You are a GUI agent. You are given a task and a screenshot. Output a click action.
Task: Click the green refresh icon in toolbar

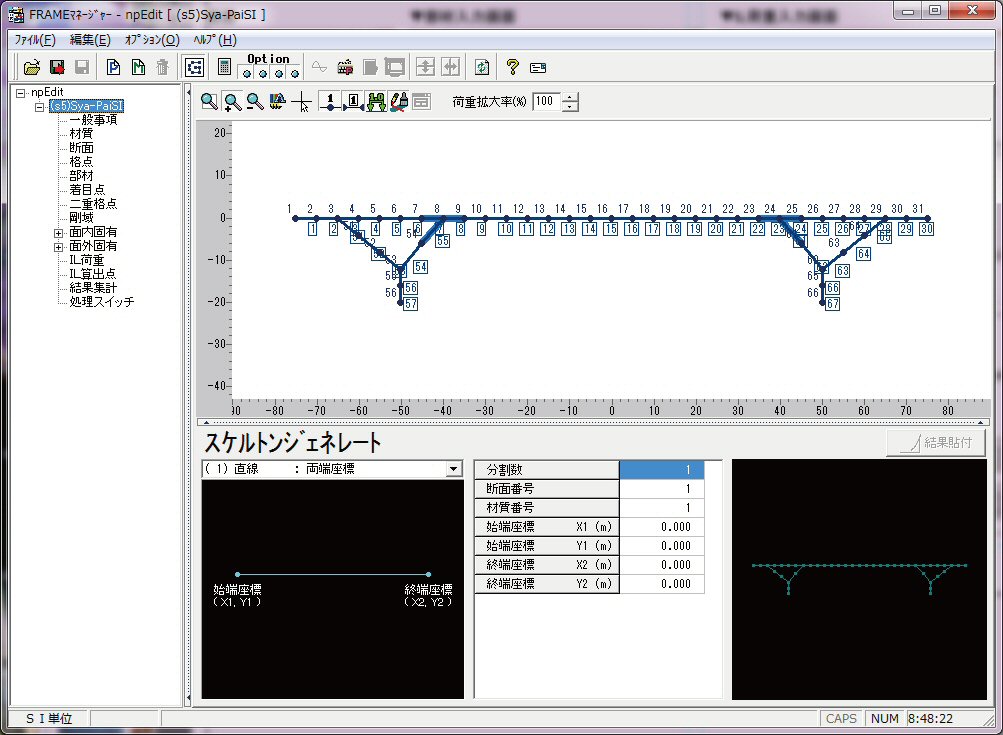(482, 67)
